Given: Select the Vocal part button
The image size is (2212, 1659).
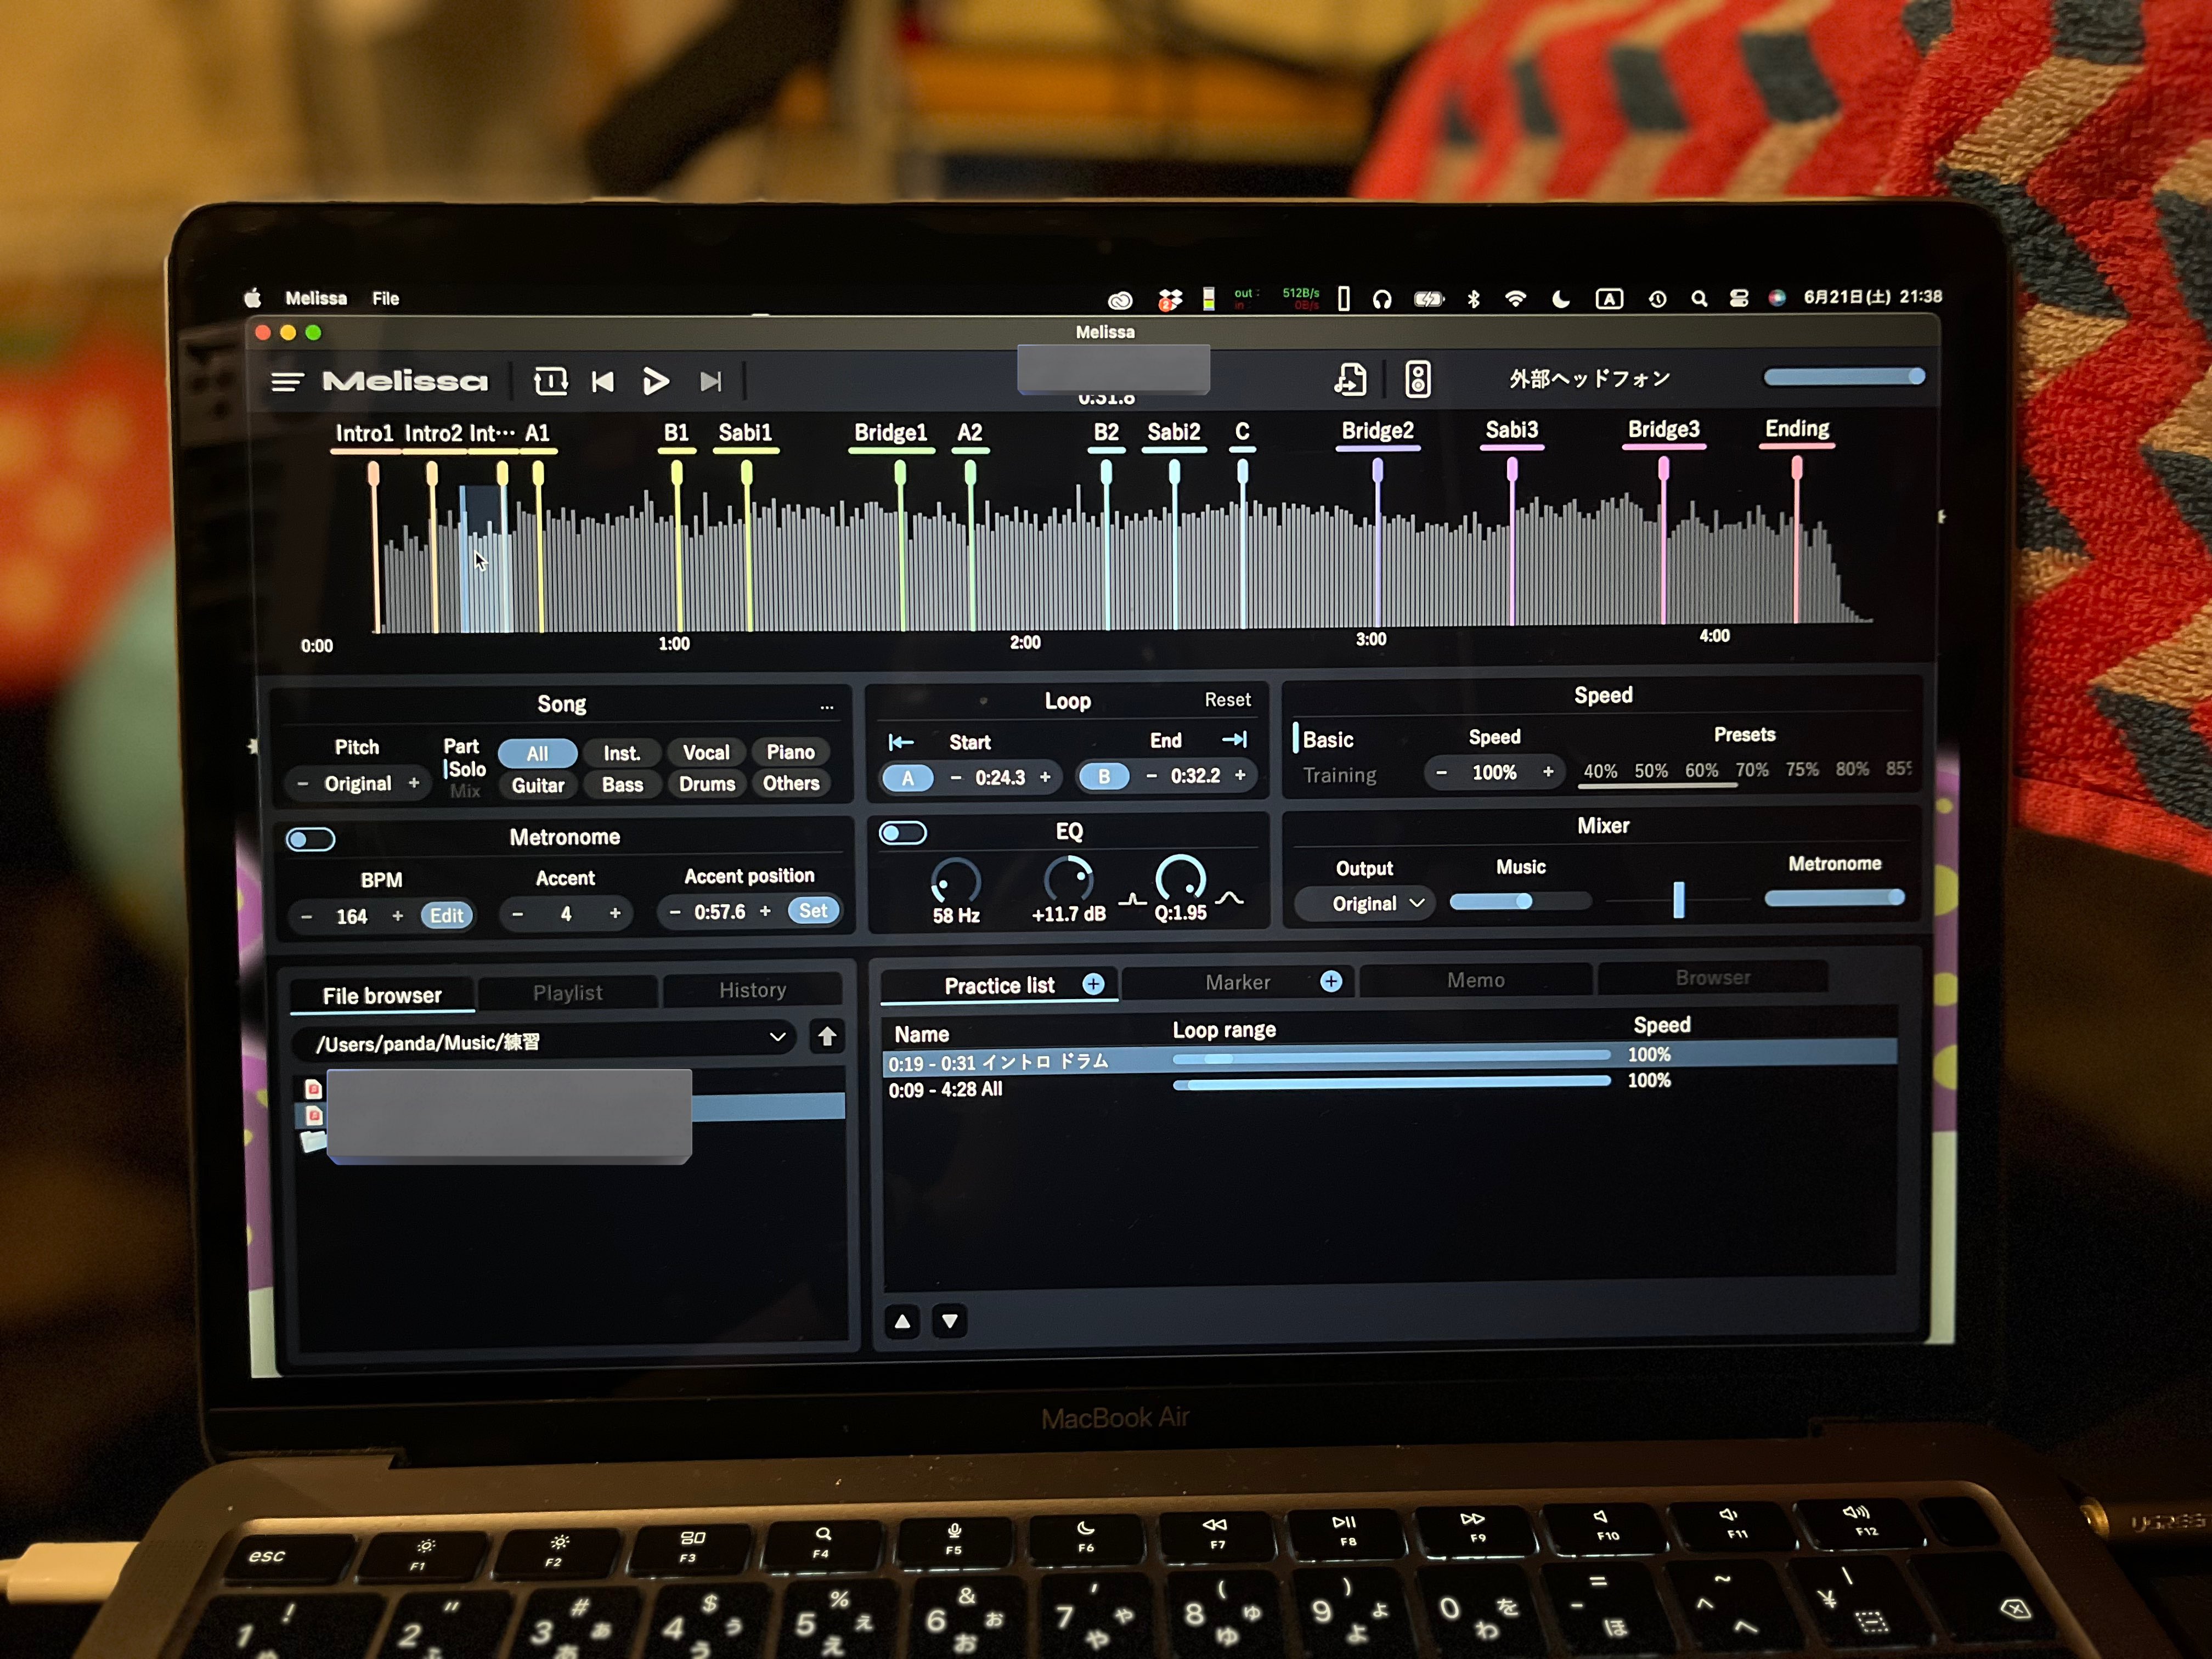Looking at the screenshot, I should coord(706,752).
